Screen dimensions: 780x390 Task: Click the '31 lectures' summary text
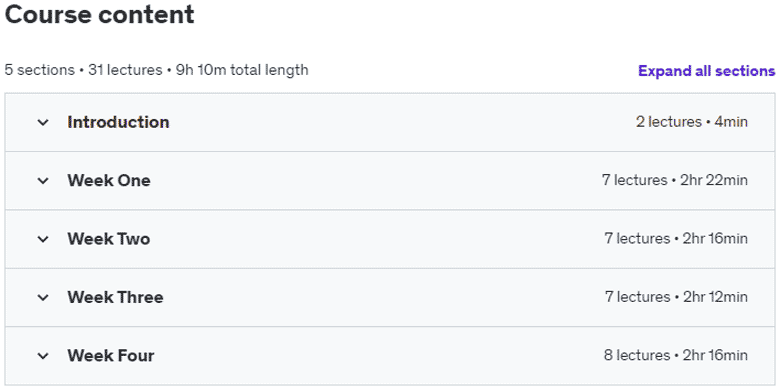tap(125, 70)
